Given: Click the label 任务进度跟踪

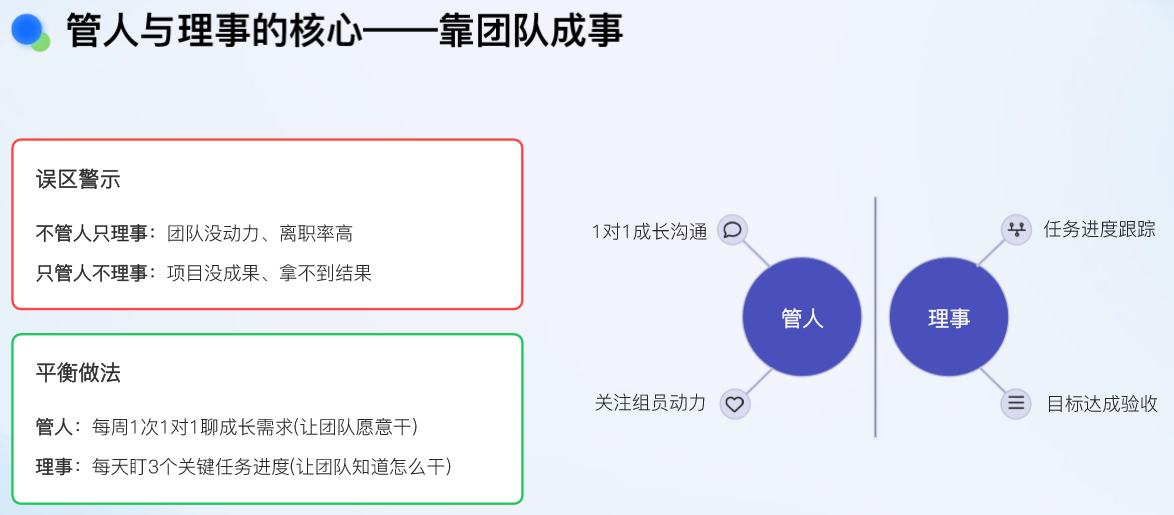Looking at the screenshot, I should tap(1100, 230).
